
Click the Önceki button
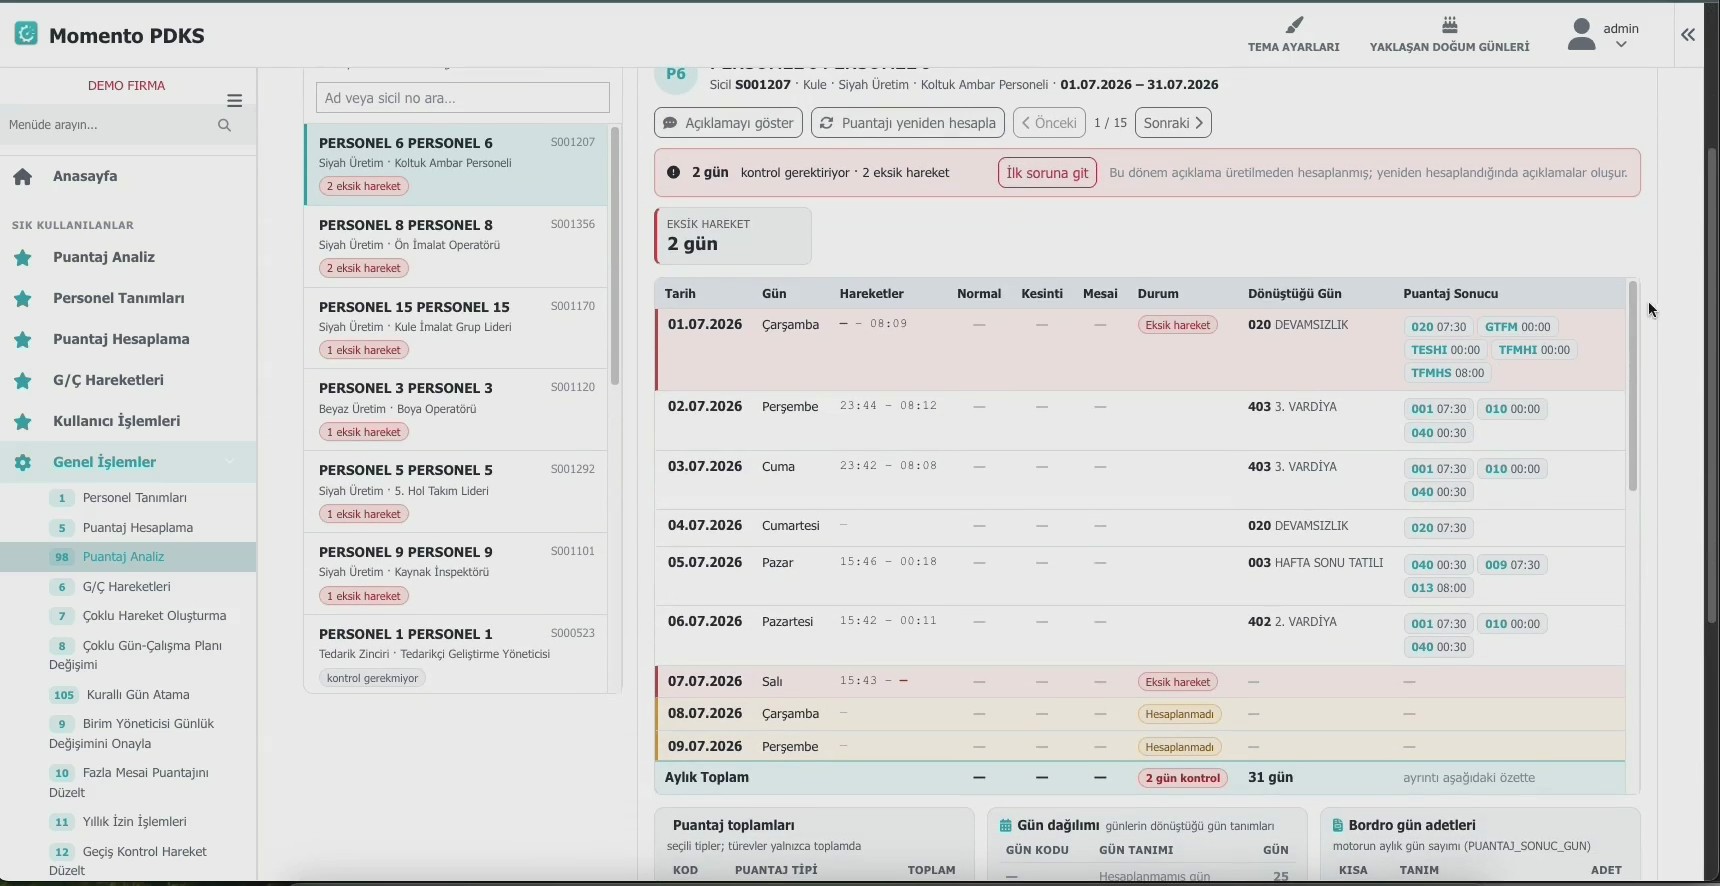(x=1049, y=123)
